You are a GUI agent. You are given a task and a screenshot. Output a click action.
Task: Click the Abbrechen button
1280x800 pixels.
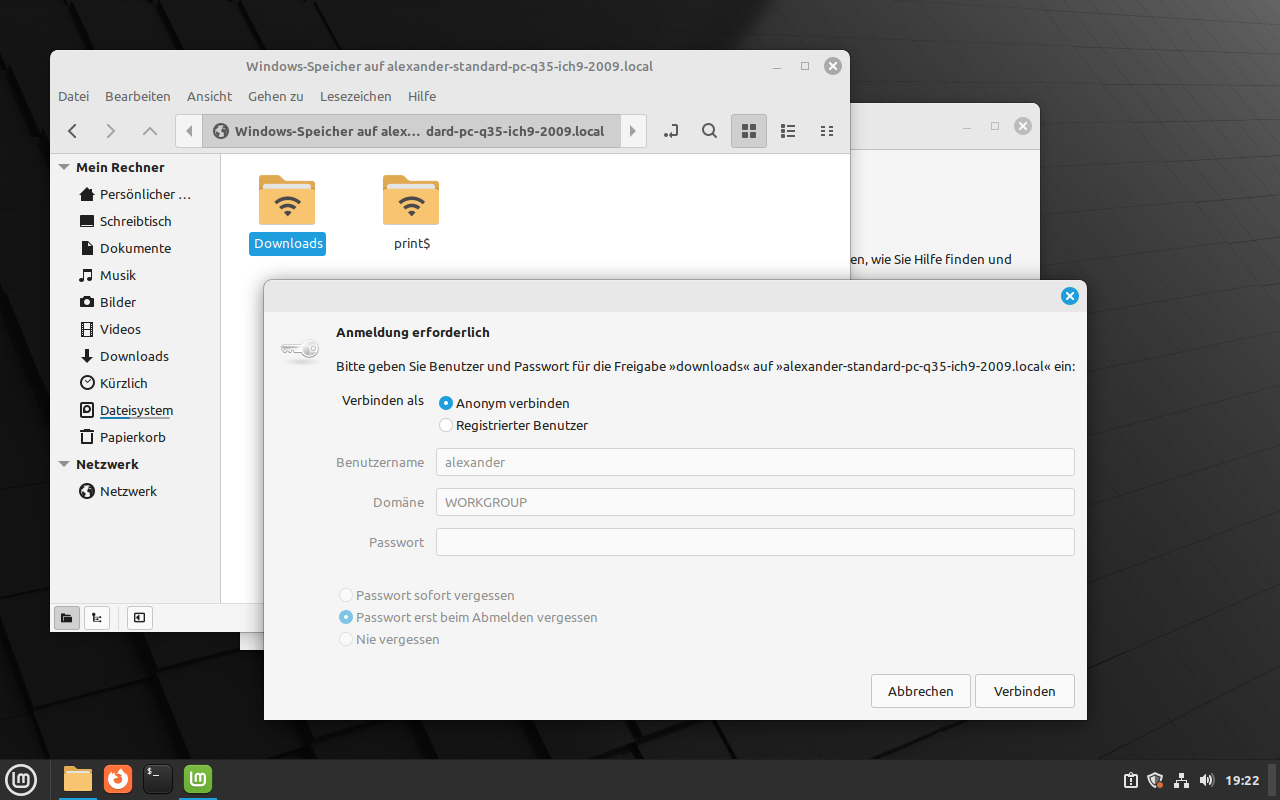click(x=921, y=691)
